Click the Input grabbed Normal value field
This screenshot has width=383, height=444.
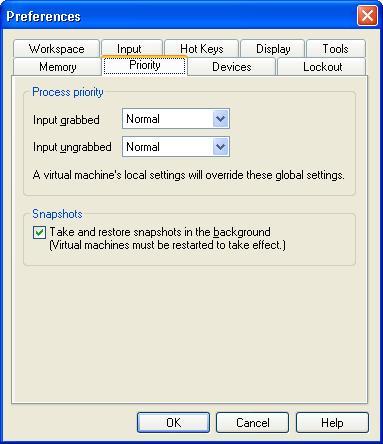click(x=176, y=119)
